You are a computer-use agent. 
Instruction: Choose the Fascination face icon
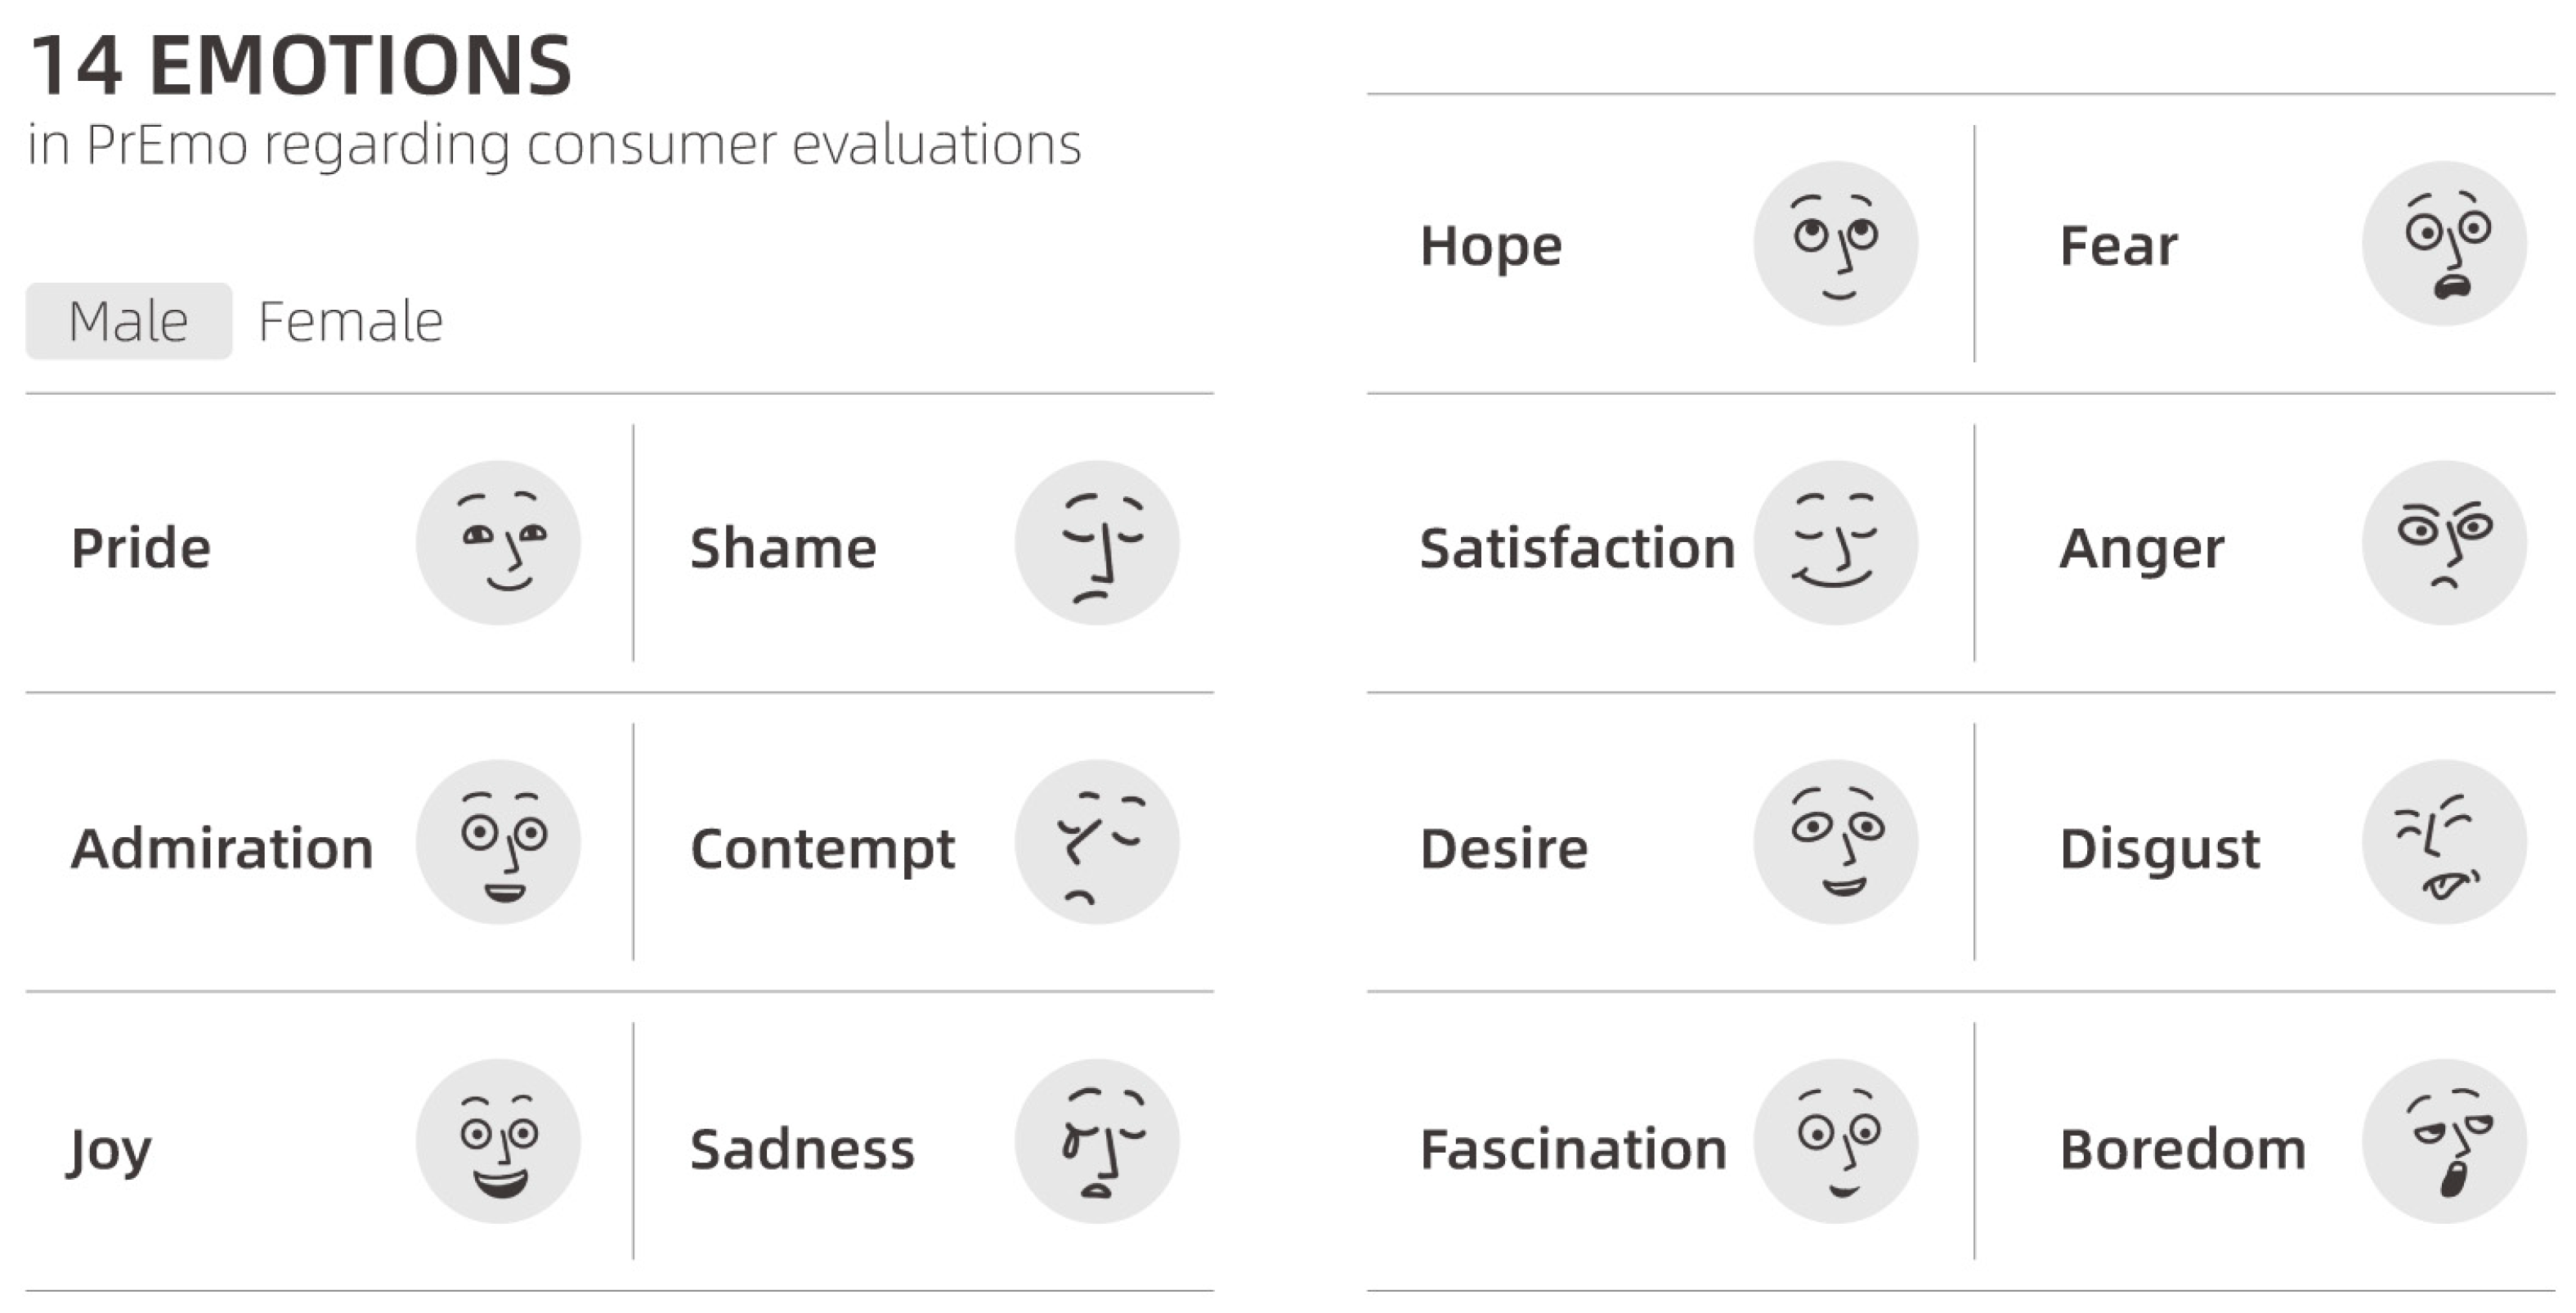click(x=1836, y=1141)
